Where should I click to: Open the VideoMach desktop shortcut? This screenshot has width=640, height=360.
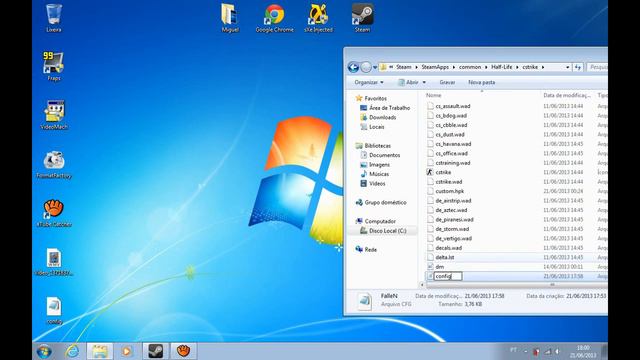click(54, 115)
